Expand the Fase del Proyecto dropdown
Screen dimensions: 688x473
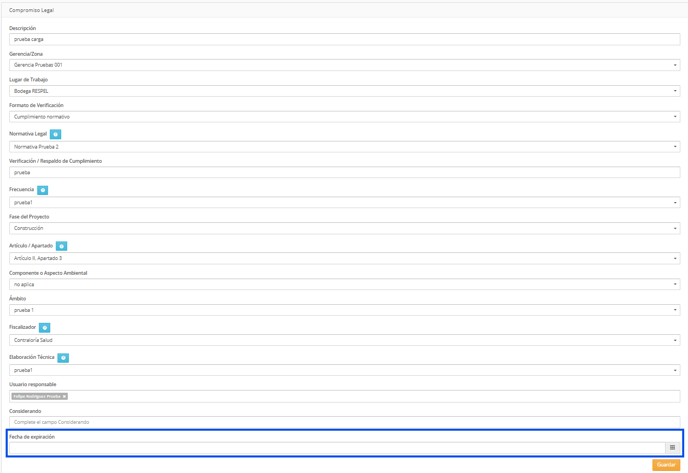click(344, 228)
